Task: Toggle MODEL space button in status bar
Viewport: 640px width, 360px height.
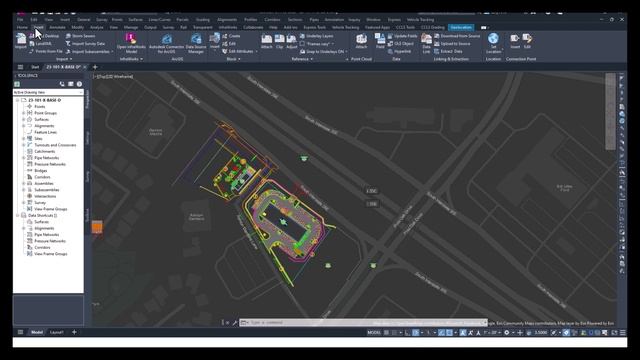Action: (374, 333)
